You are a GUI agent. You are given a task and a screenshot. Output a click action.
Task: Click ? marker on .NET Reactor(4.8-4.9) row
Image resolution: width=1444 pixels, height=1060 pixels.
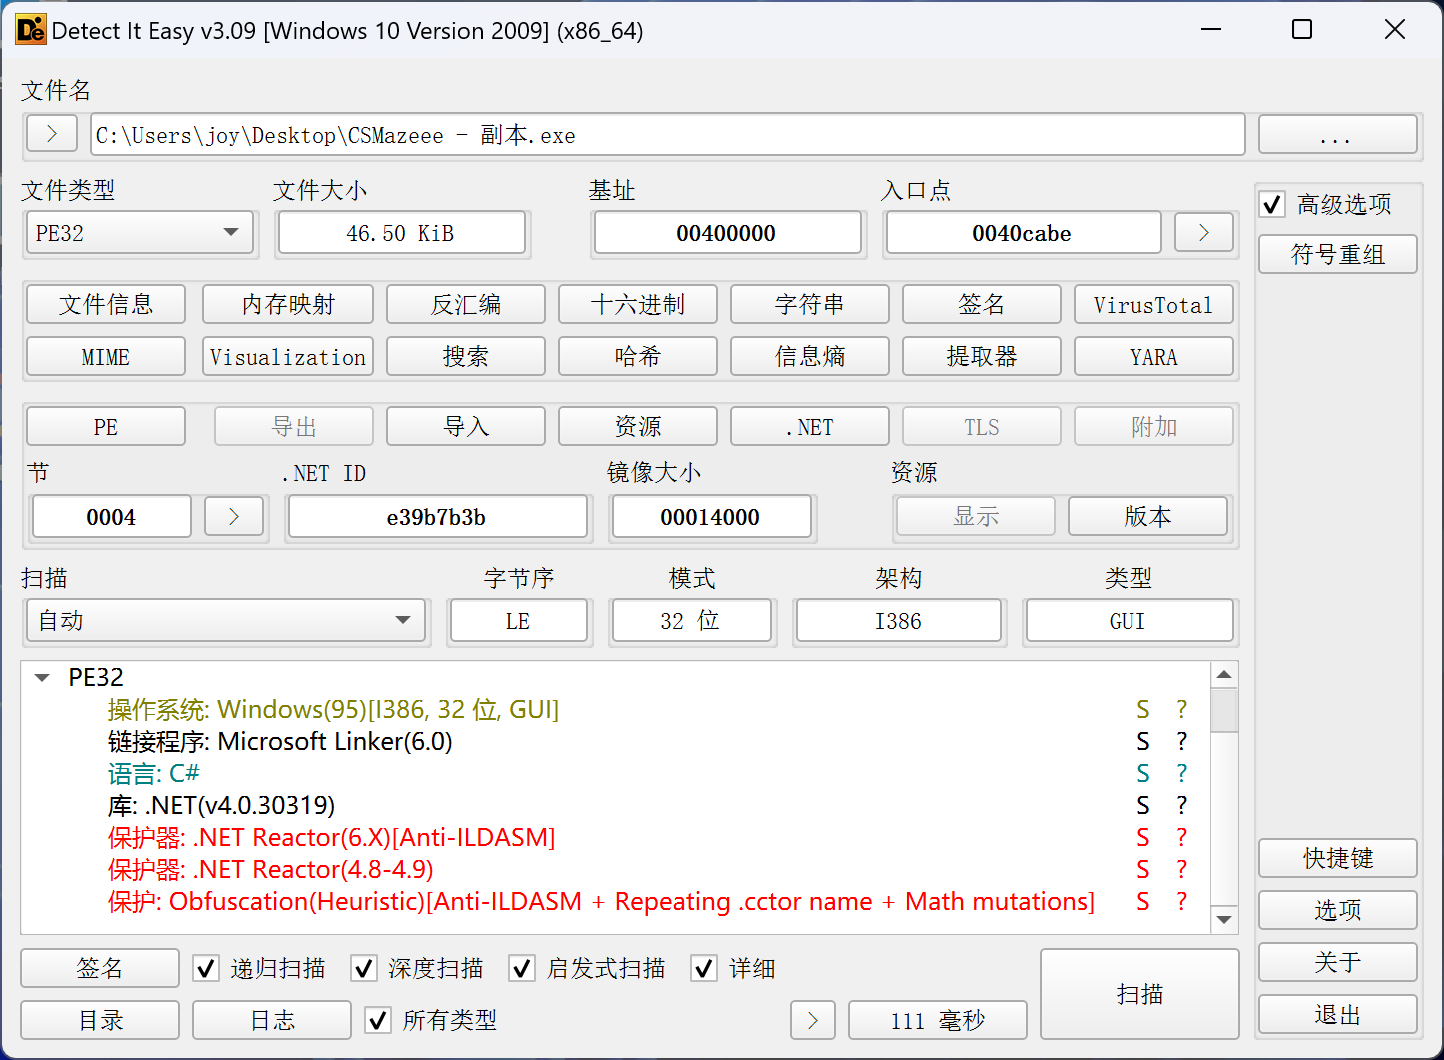tap(1182, 869)
